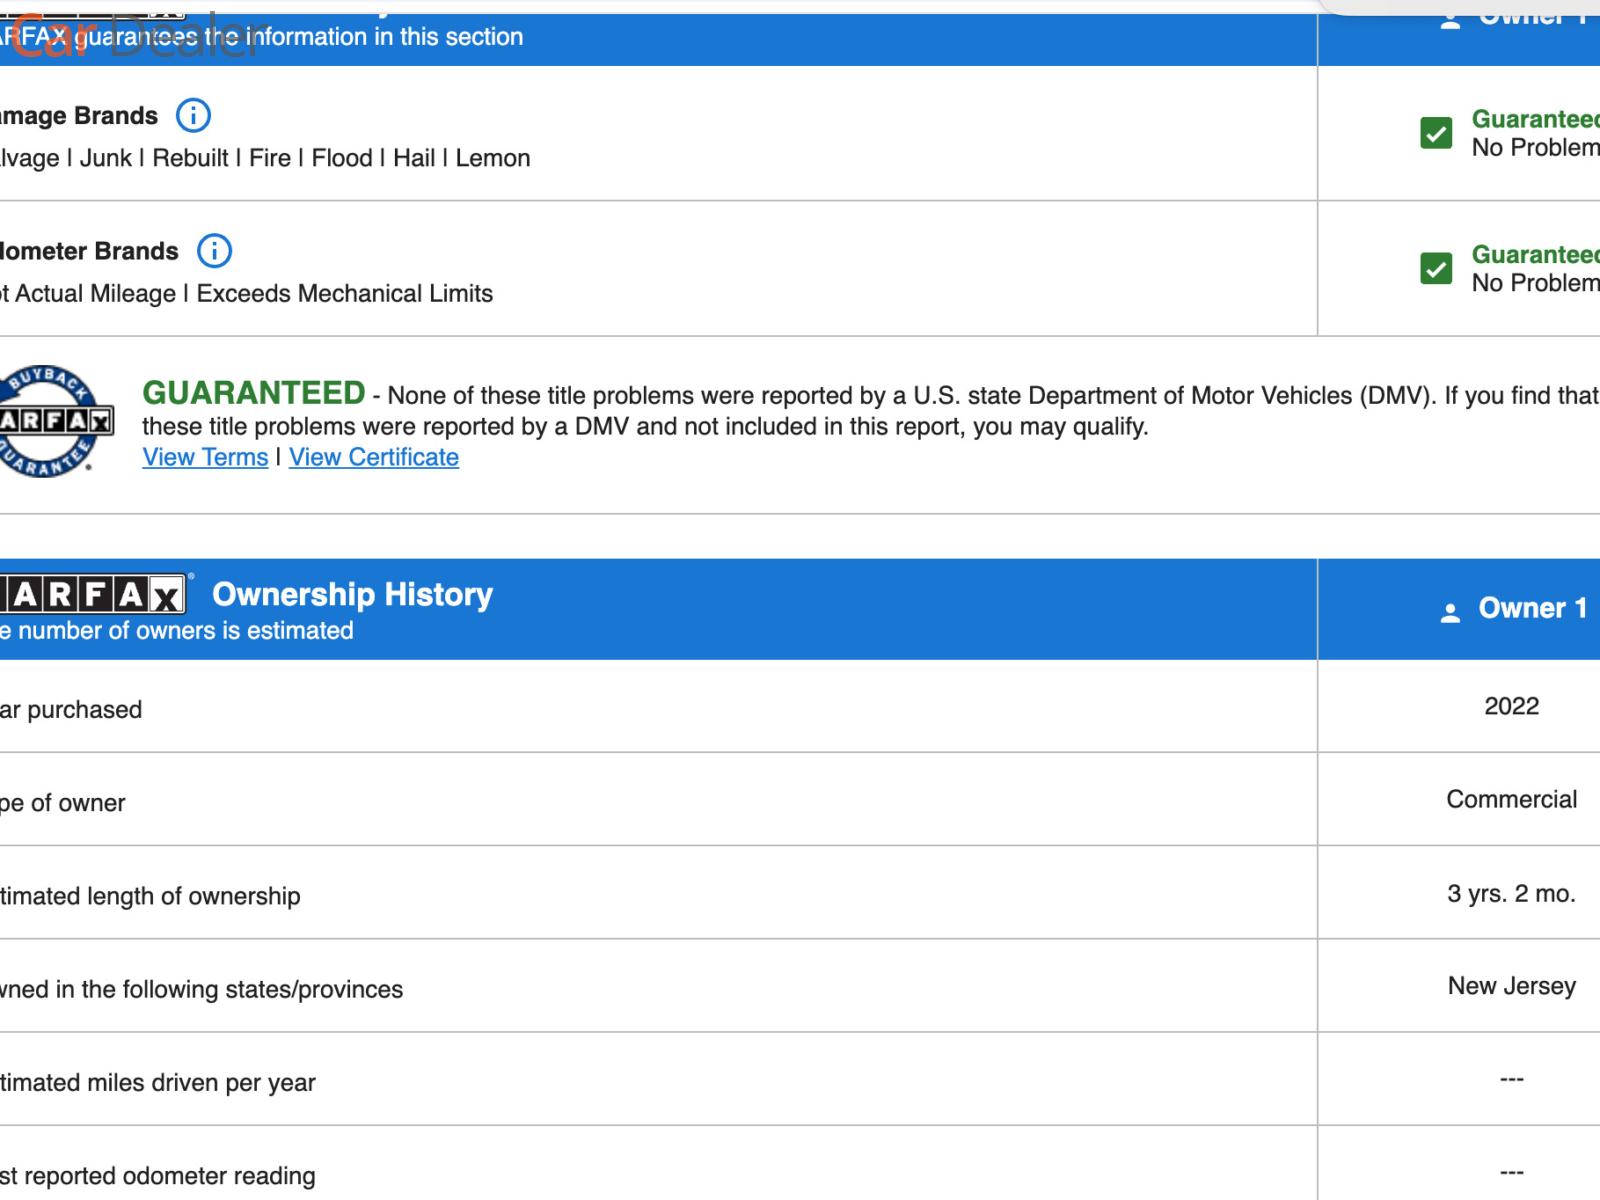This screenshot has height=1200, width=1600.
Task: Click the Damage Brands info icon
Action: tap(193, 116)
